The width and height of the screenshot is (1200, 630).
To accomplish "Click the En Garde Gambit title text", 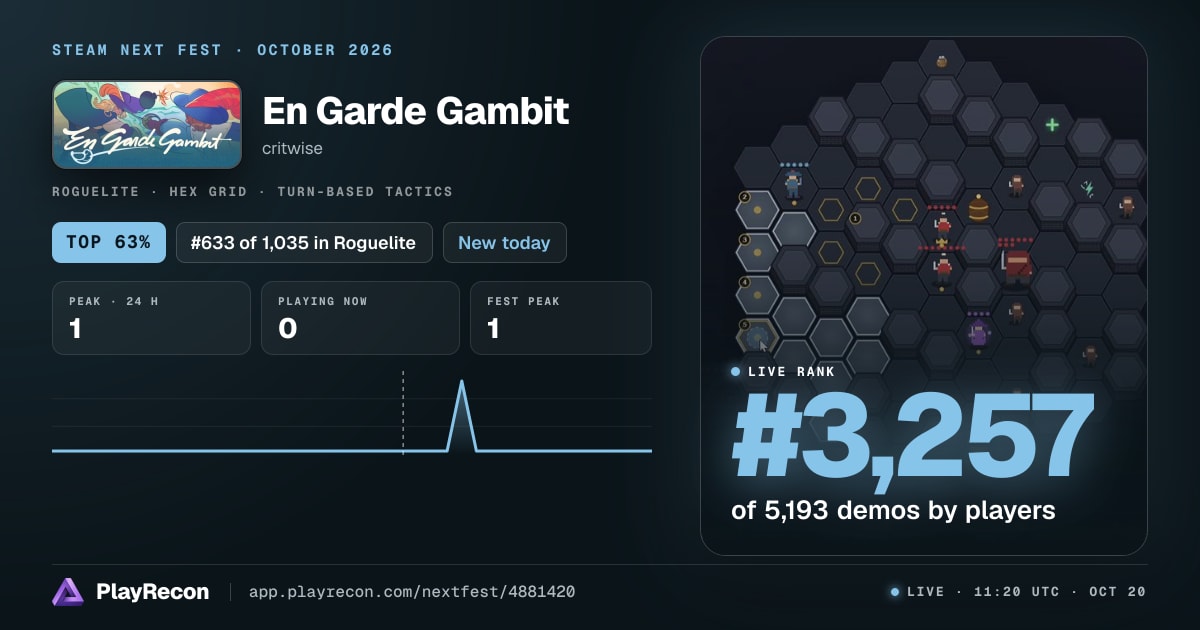I will pyautogui.click(x=415, y=110).
